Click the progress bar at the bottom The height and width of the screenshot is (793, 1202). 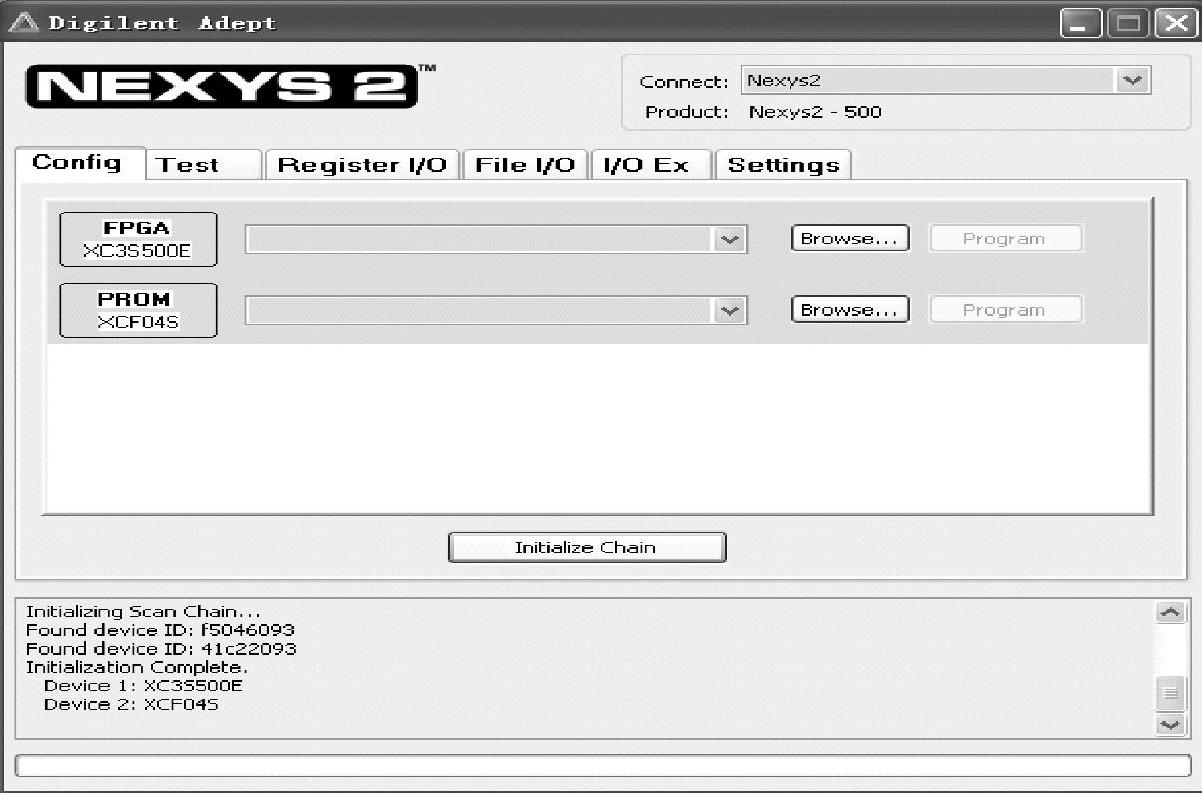(x=603, y=766)
